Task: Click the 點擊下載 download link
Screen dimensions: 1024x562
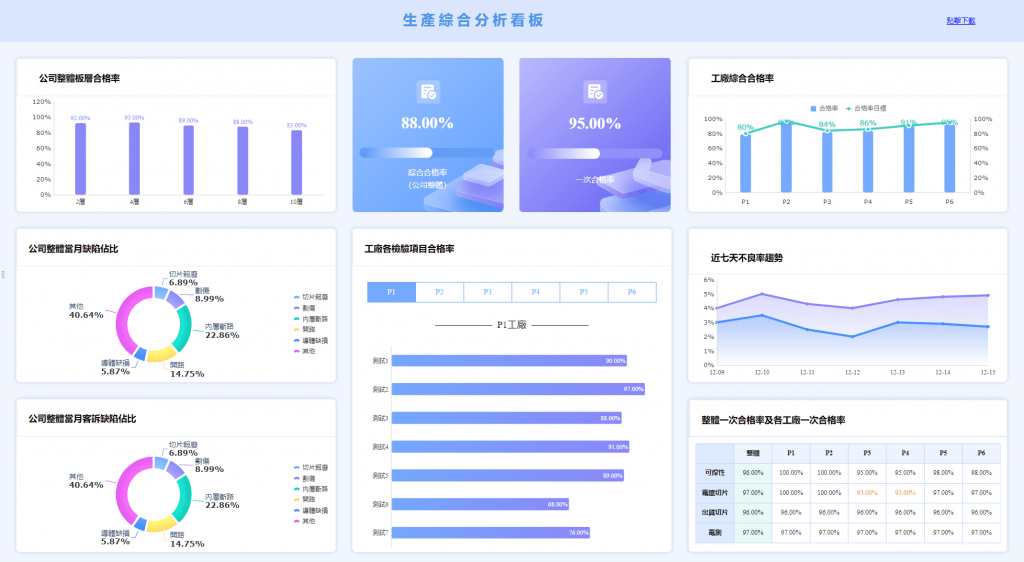Action: pos(960,20)
